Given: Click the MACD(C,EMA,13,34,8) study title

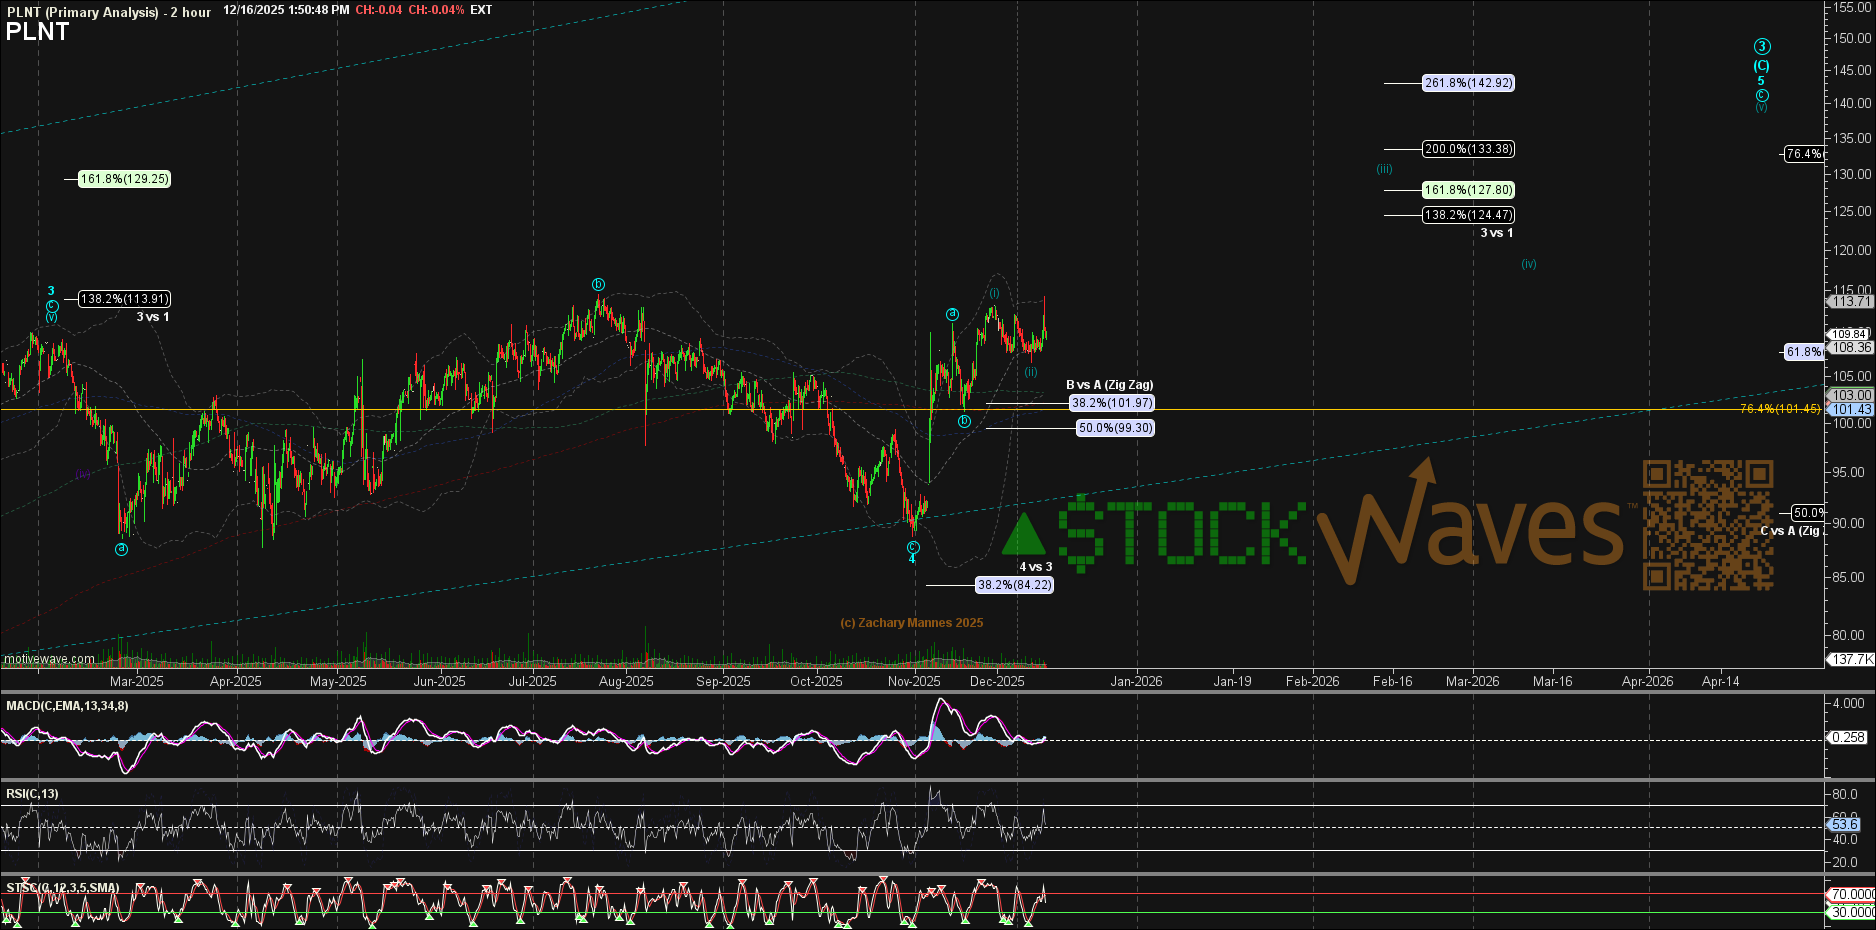Looking at the screenshot, I should pyautogui.click(x=67, y=706).
